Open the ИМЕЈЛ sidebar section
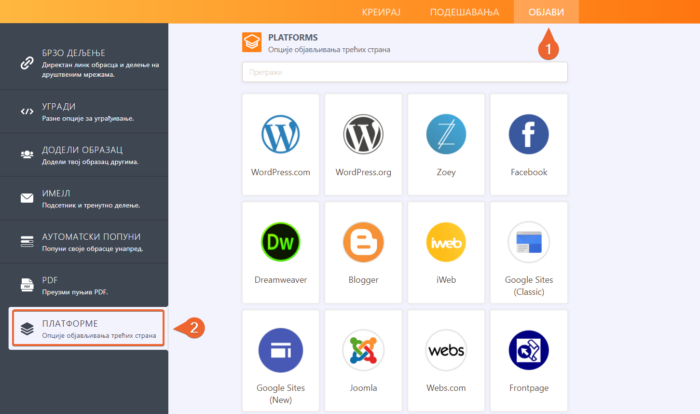 pos(84,198)
